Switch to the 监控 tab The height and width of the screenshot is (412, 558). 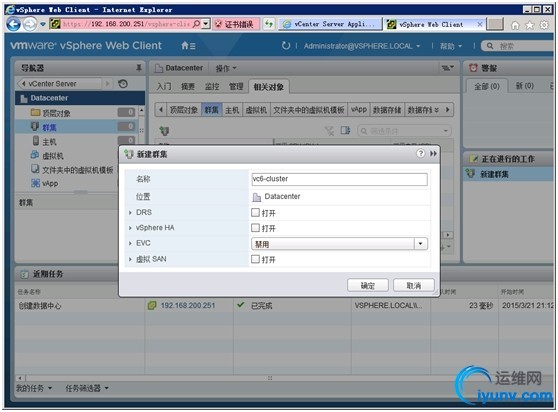(212, 86)
